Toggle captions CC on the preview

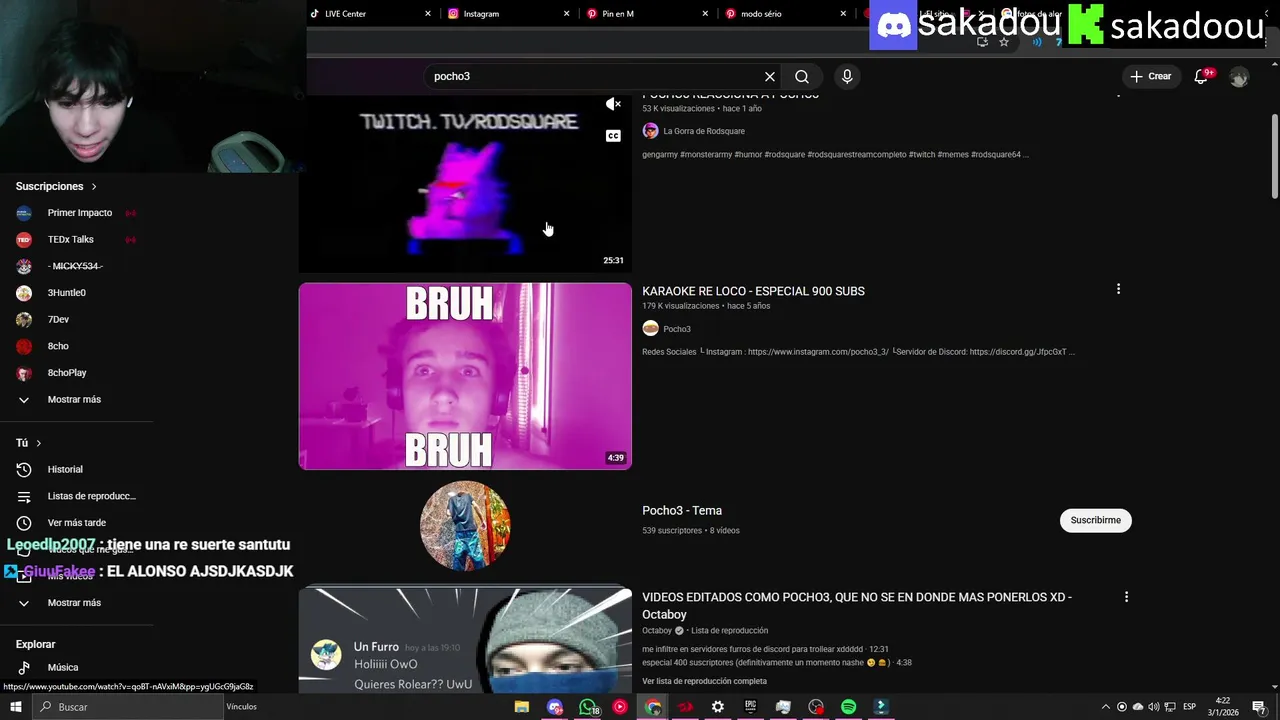click(613, 136)
